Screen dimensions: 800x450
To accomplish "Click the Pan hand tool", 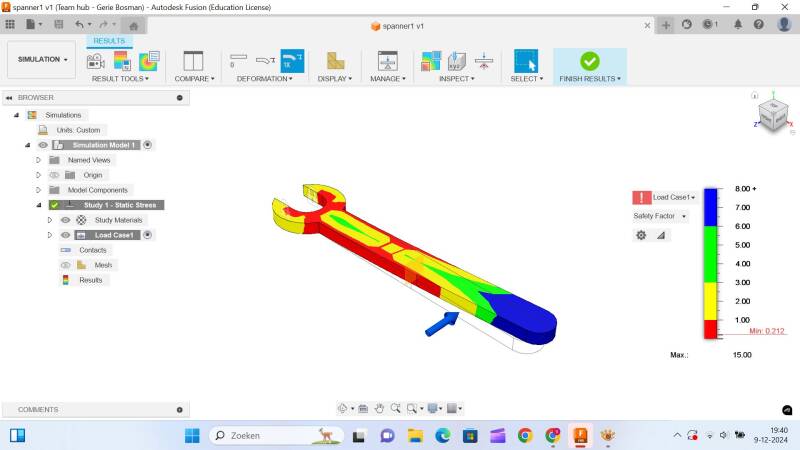I will coord(379,408).
